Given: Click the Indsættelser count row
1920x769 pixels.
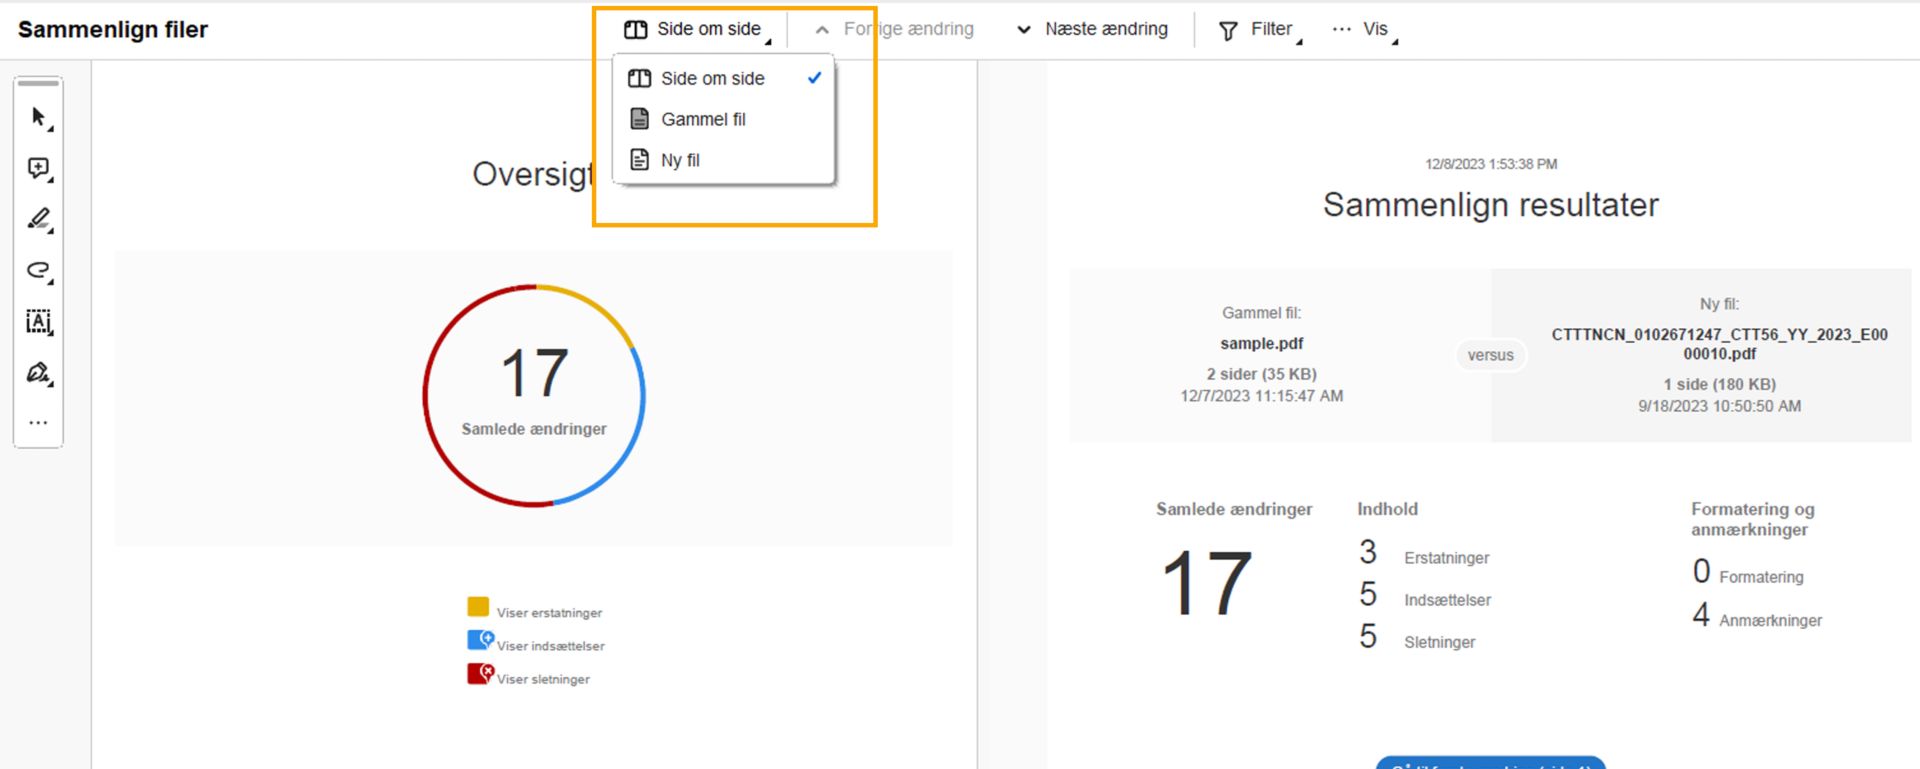Looking at the screenshot, I should [x=1425, y=596].
